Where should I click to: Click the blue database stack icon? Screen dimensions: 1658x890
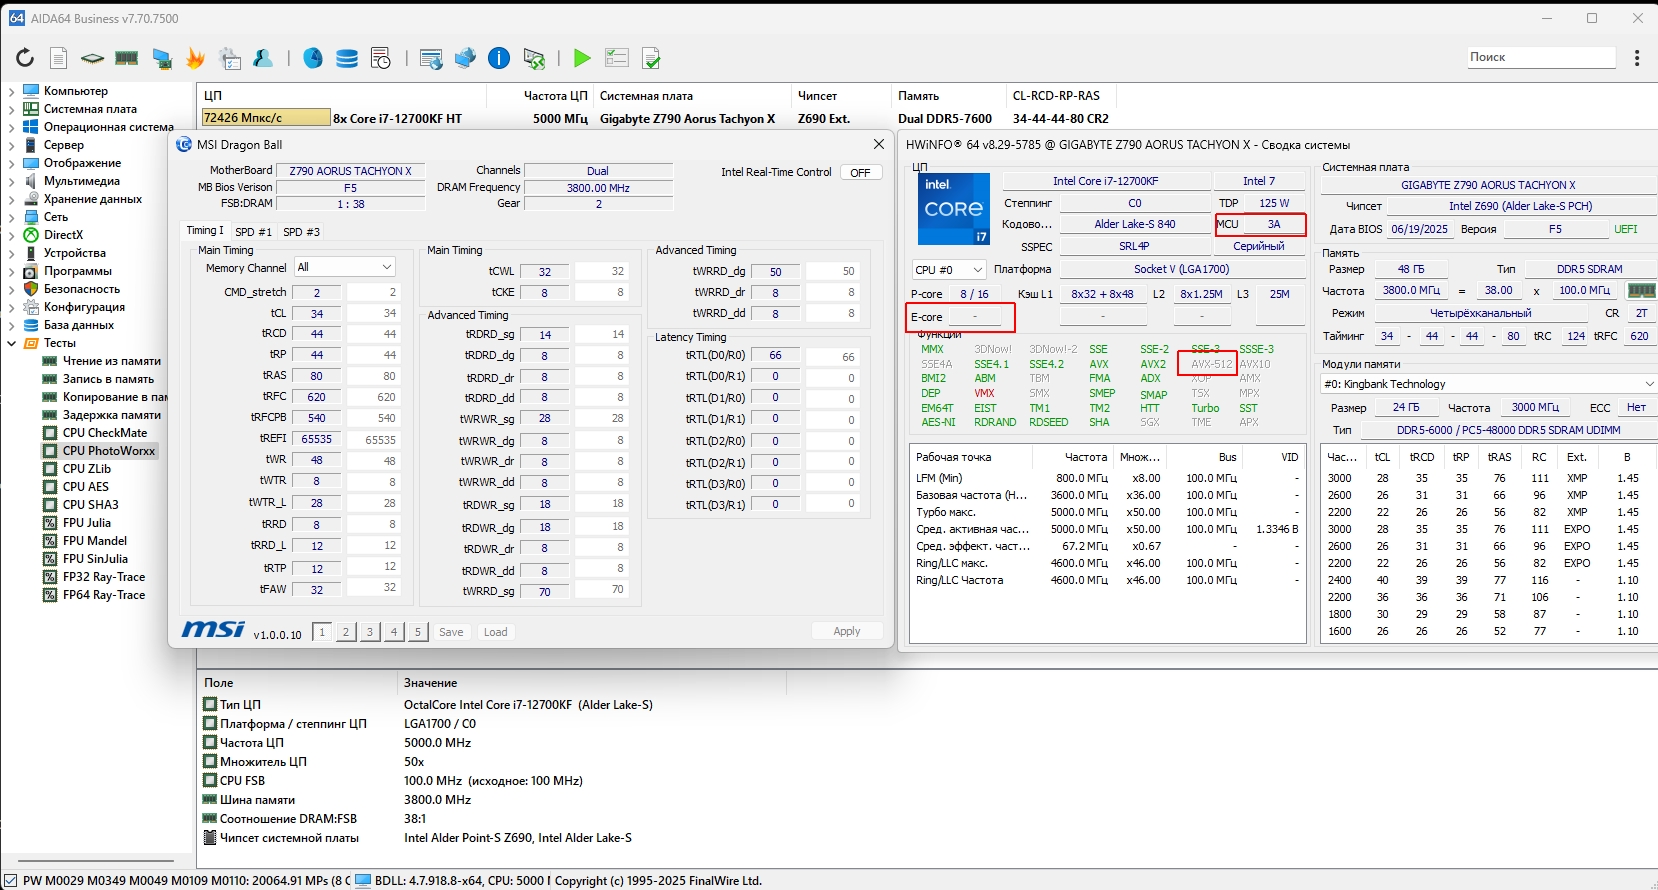click(347, 58)
